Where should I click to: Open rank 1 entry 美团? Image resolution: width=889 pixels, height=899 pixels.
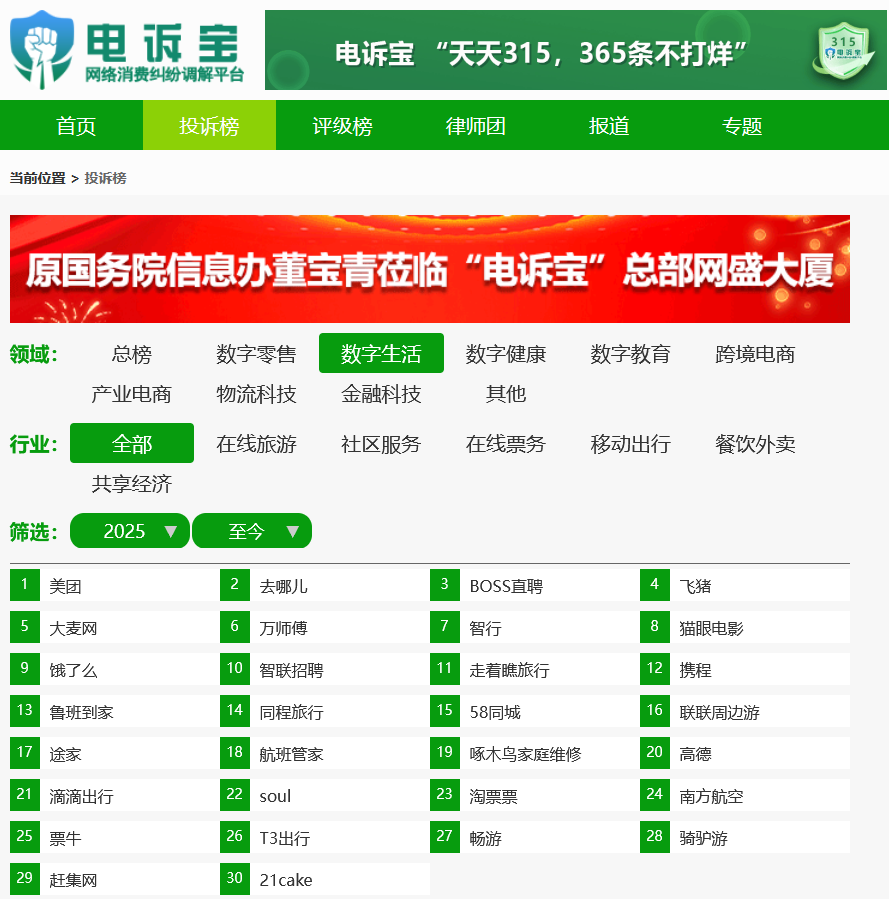115,585
